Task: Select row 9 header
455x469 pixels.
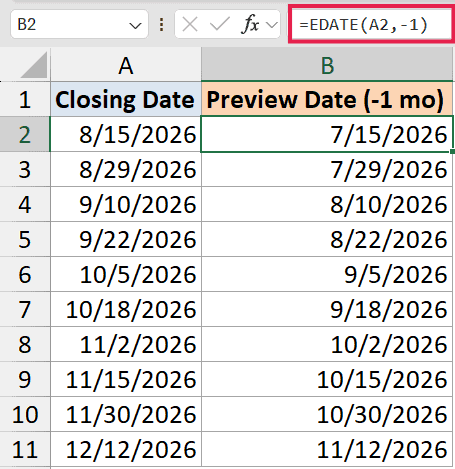Action: [x=25, y=379]
